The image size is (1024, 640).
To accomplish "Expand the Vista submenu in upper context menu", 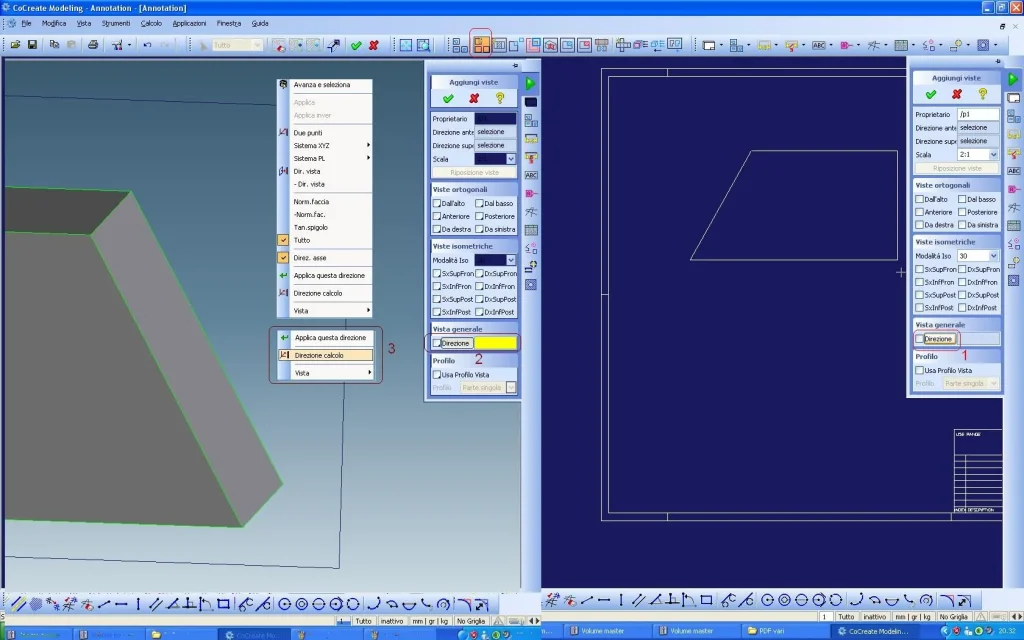I will [x=368, y=311].
